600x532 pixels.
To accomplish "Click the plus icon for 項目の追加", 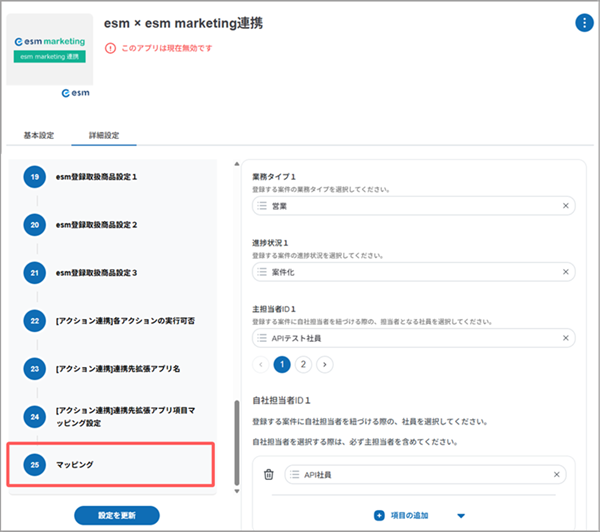I will coord(379,515).
